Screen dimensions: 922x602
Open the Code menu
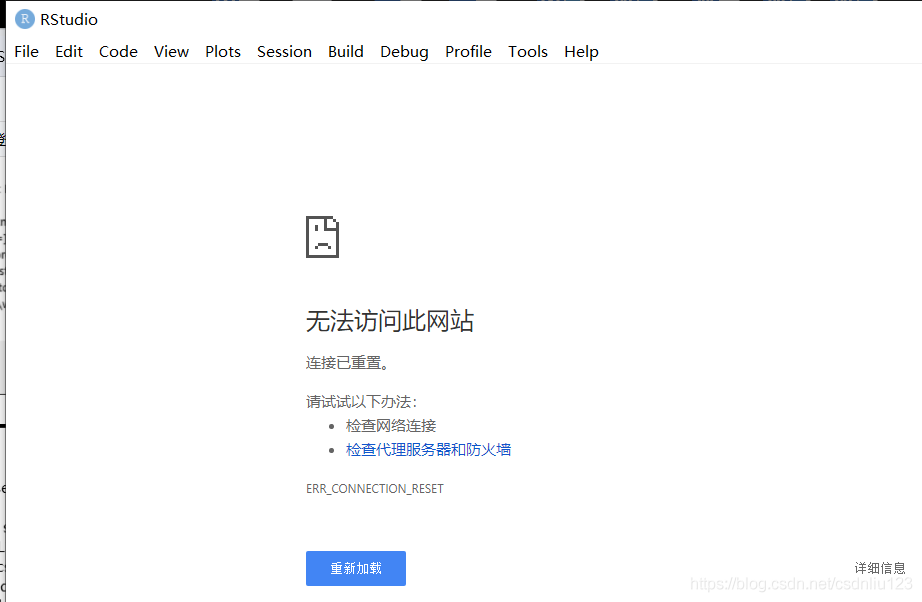pos(118,52)
